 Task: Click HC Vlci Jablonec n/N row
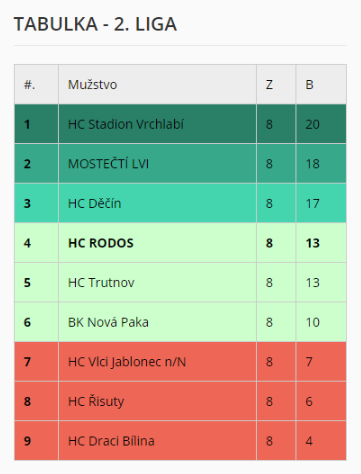pos(180,362)
